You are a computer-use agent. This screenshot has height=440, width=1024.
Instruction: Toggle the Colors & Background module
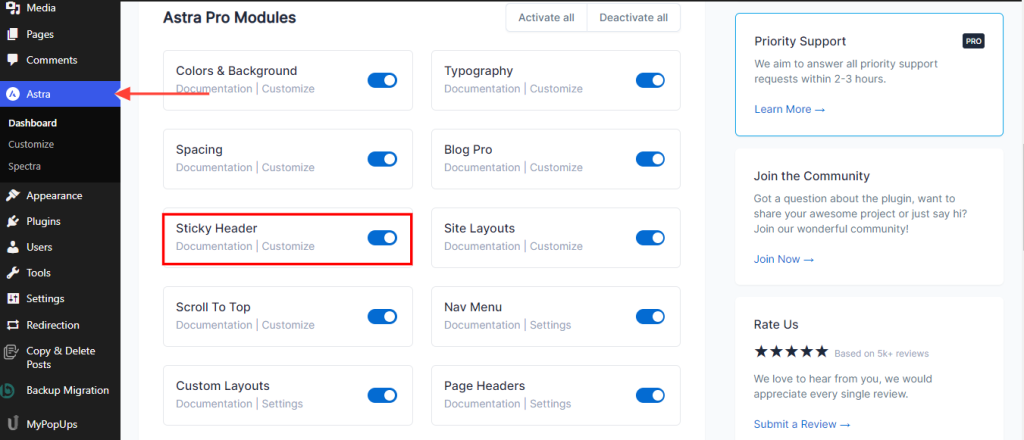pos(382,80)
